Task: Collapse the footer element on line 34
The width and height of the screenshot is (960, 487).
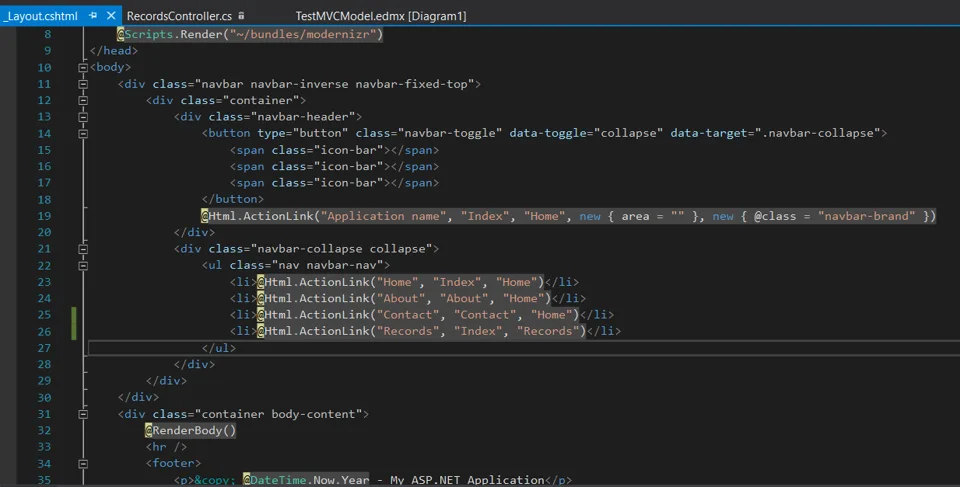Action: [83, 464]
